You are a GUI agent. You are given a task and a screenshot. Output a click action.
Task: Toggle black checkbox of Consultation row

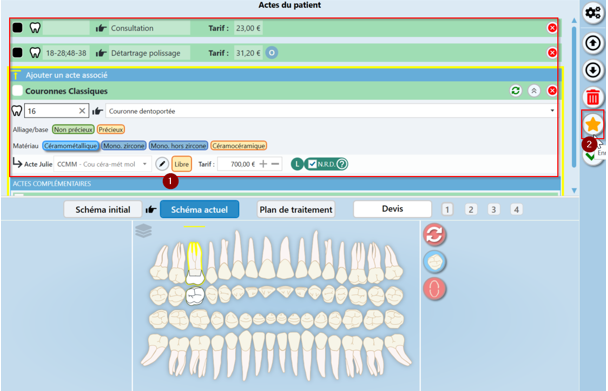pyautogui.click(x=17, y=28)
